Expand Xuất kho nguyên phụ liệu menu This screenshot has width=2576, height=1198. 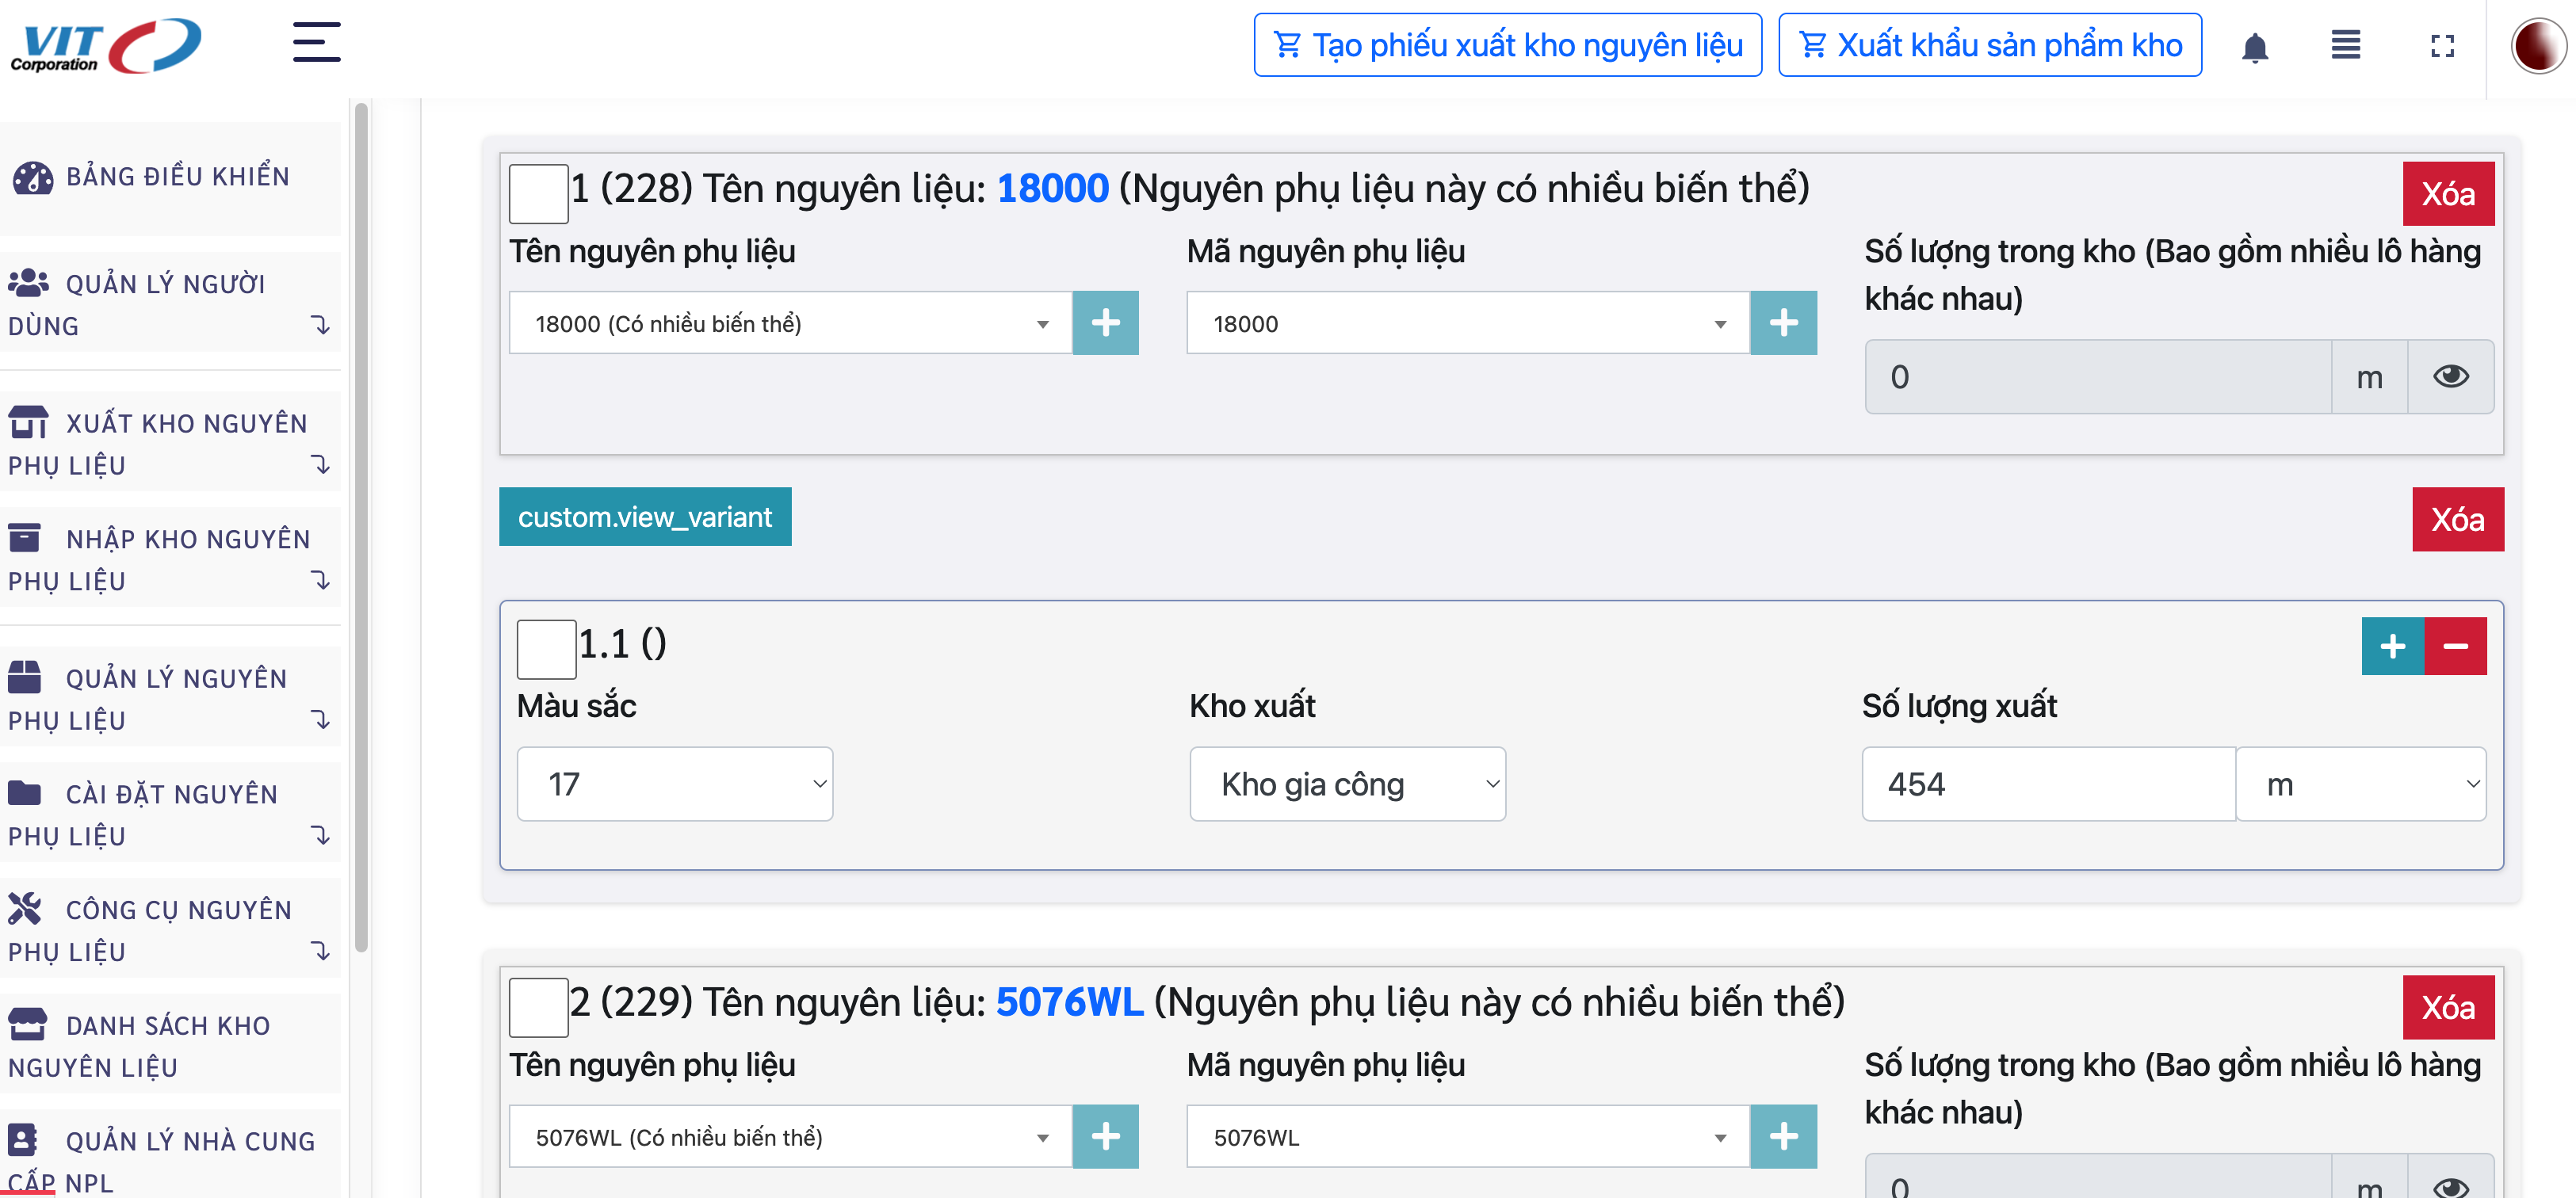tap(170, 443)
